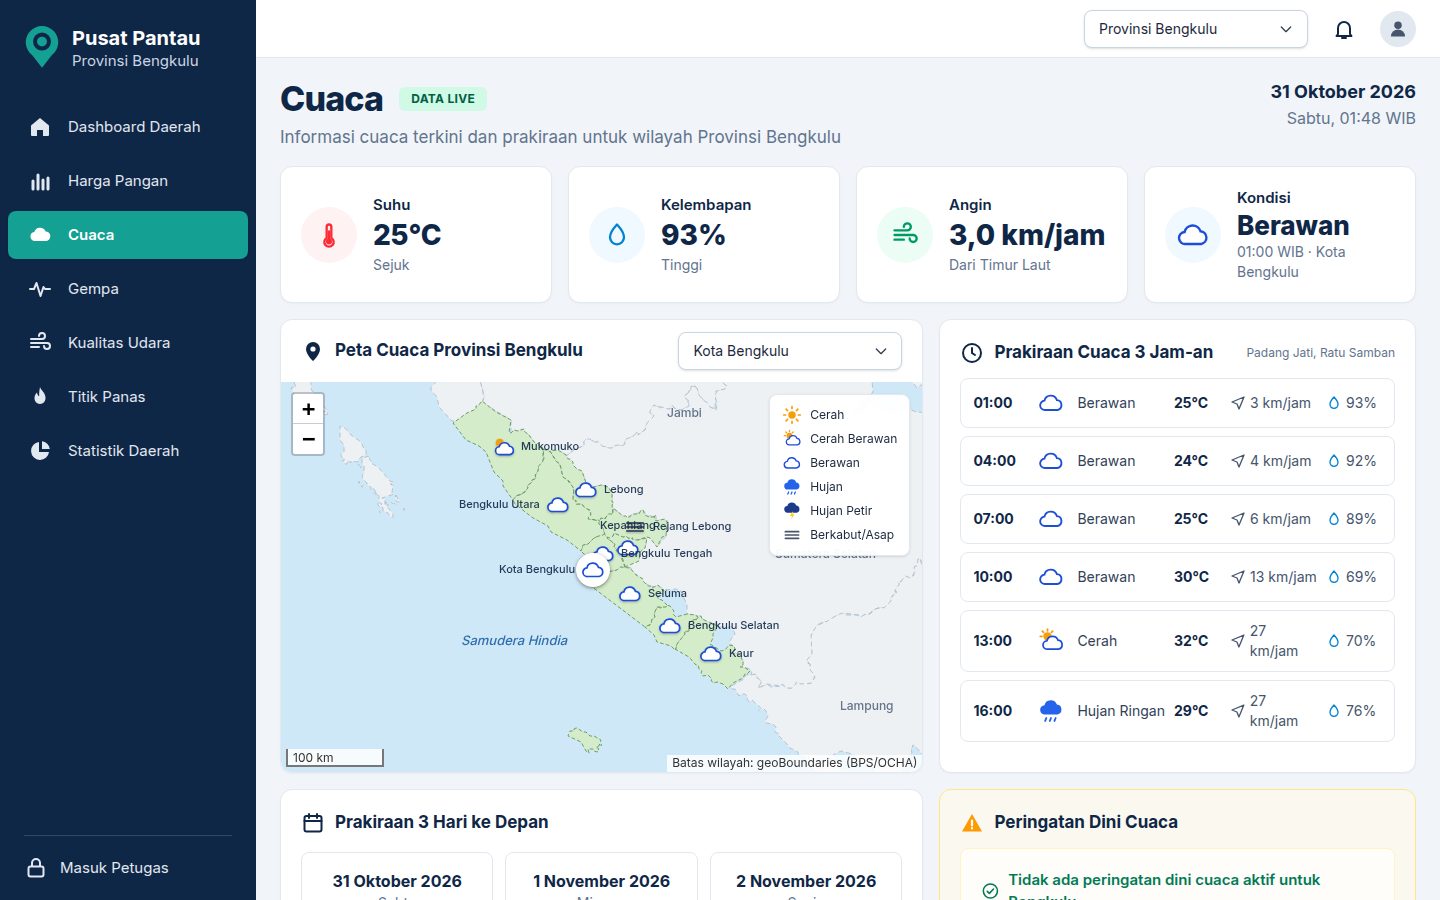Click the wind icon in Angin card

click(905, 235)
